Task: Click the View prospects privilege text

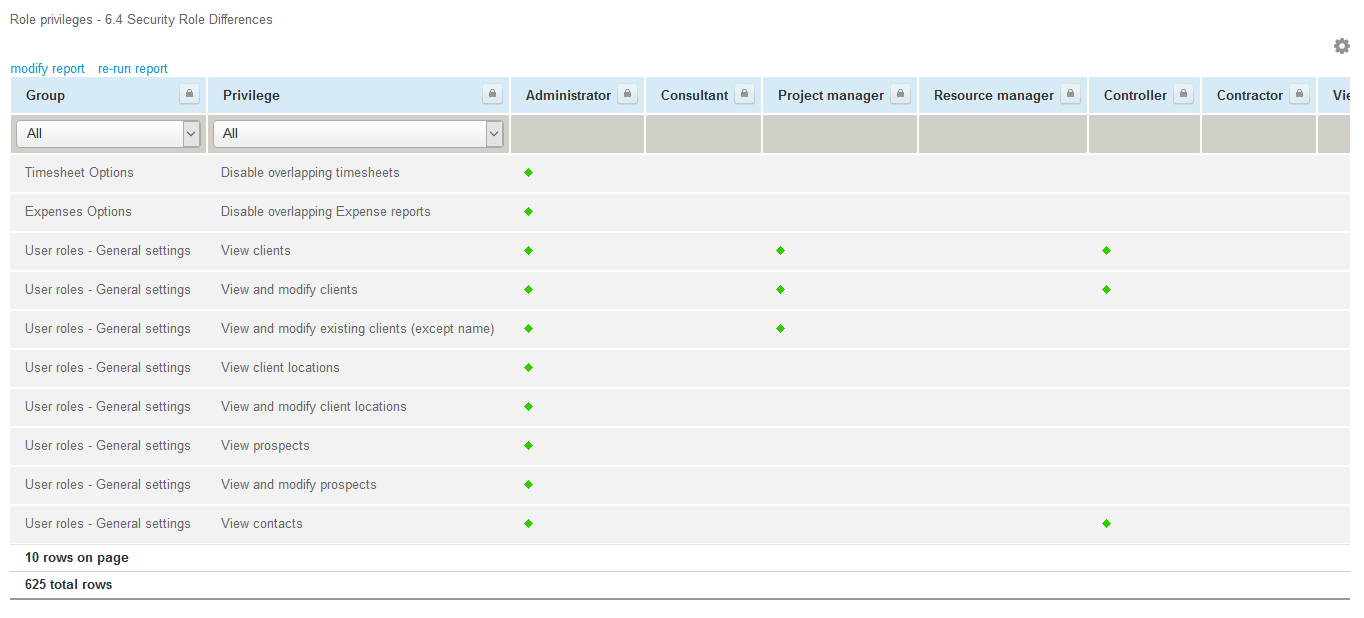Action: click(x=265, y=445)
